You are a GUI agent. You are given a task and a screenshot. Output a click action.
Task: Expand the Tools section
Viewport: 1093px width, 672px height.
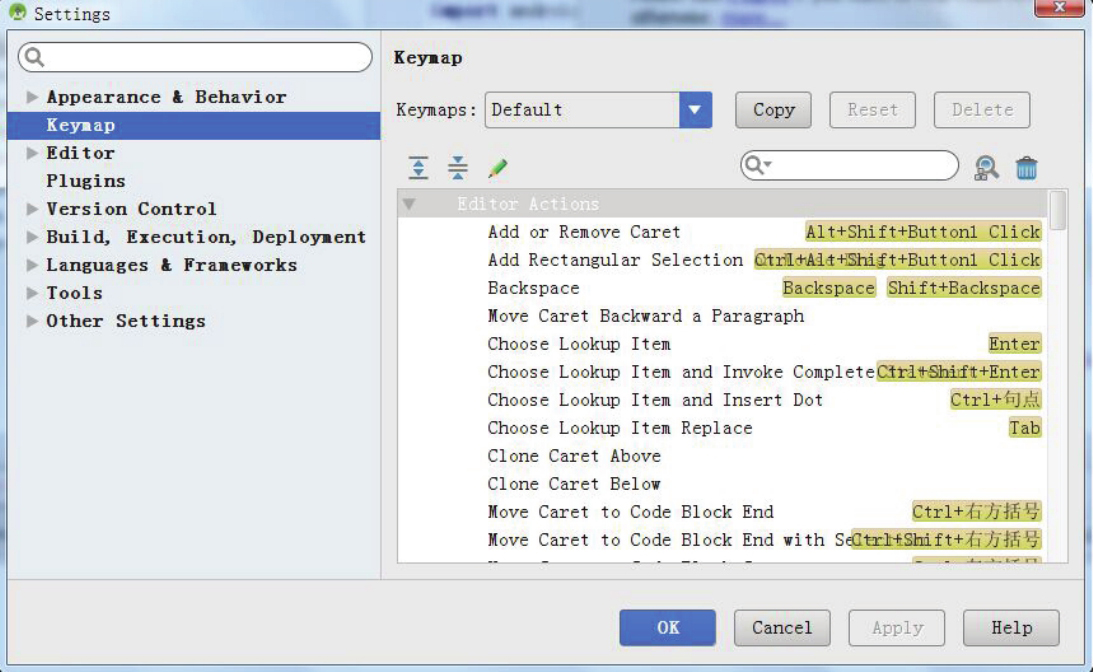(32, 292)
